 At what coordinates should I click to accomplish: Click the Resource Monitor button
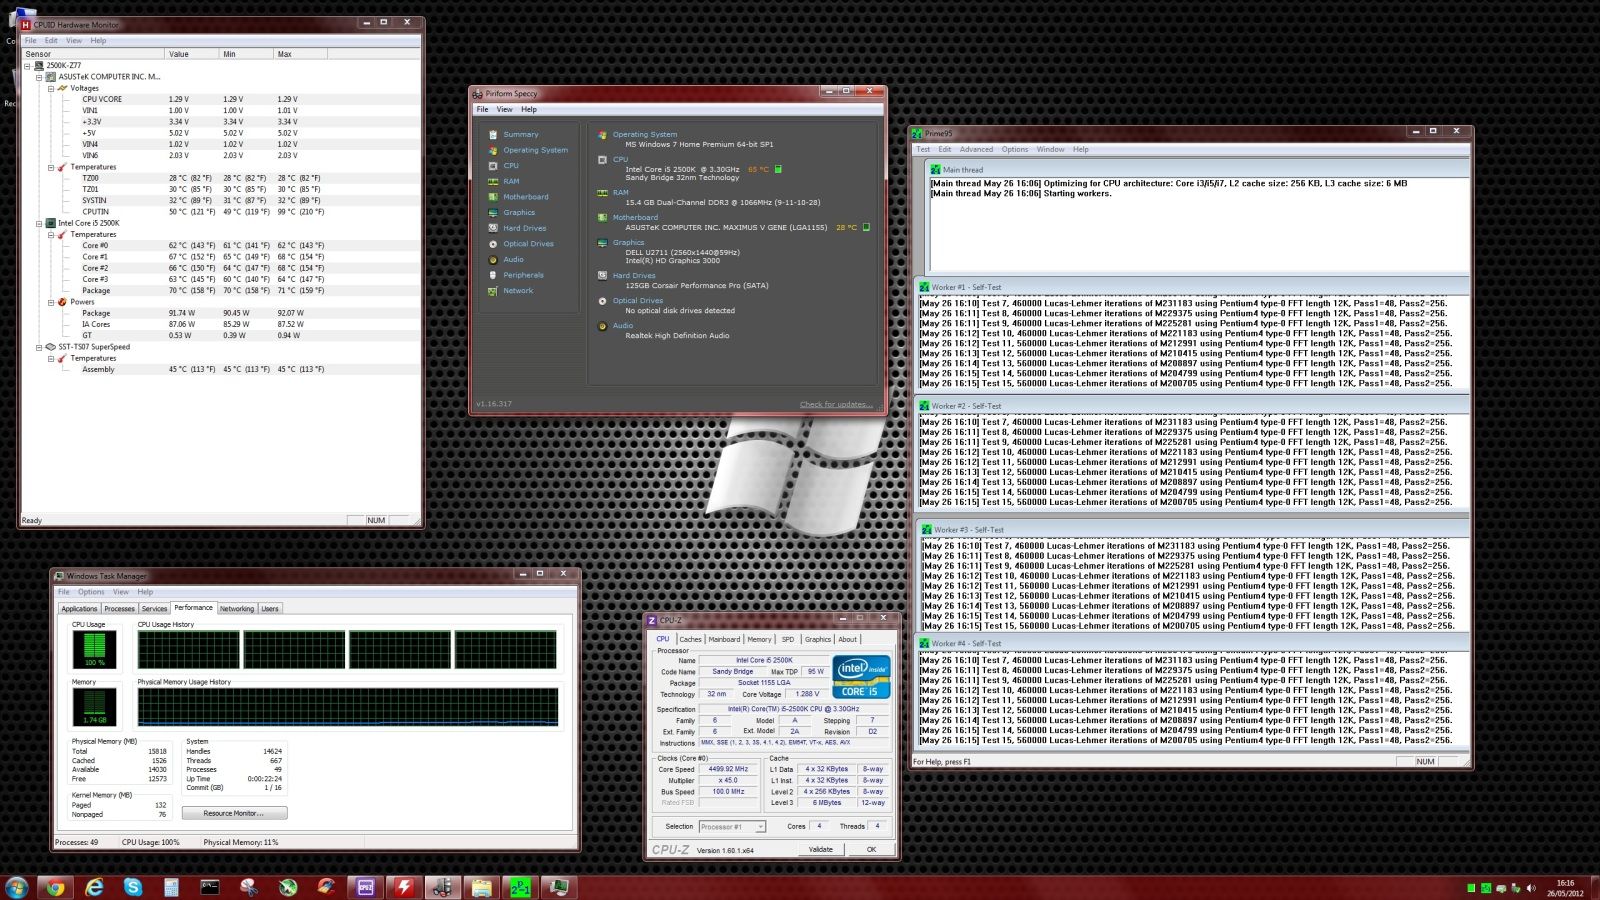(234, 813)
